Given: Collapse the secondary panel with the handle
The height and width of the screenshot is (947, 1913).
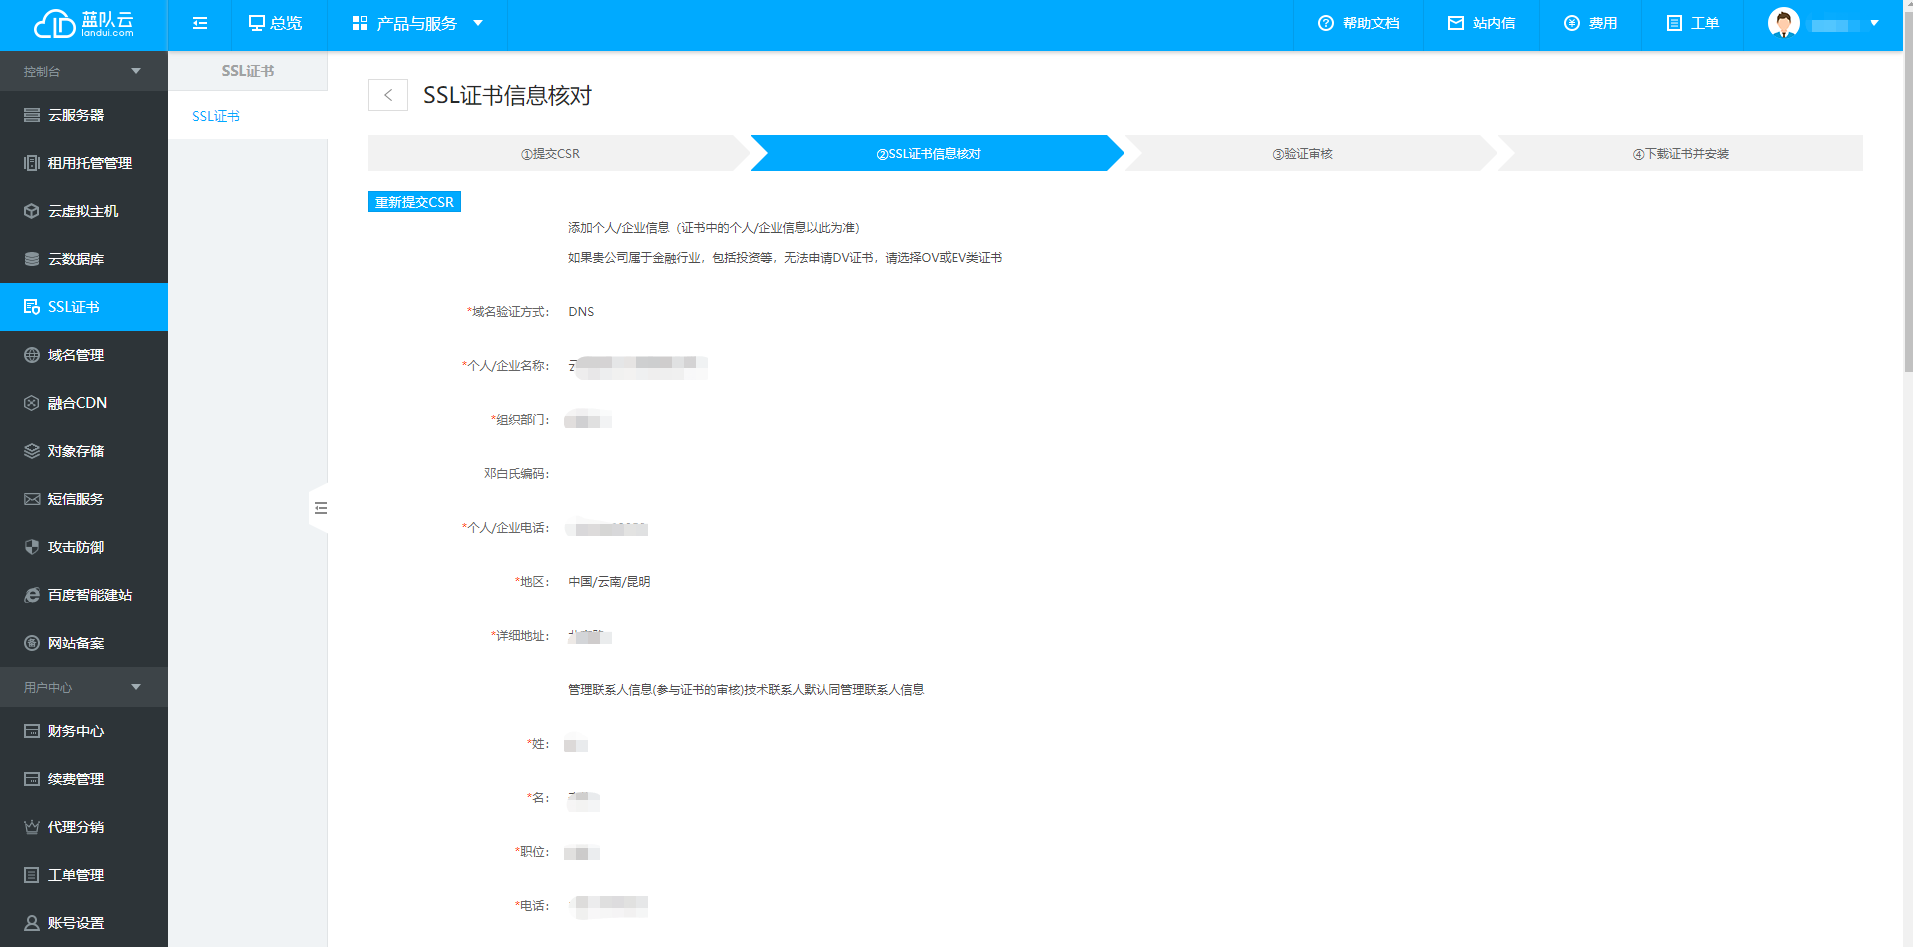Looking at the screenshot, I should [x=320, y=508].
